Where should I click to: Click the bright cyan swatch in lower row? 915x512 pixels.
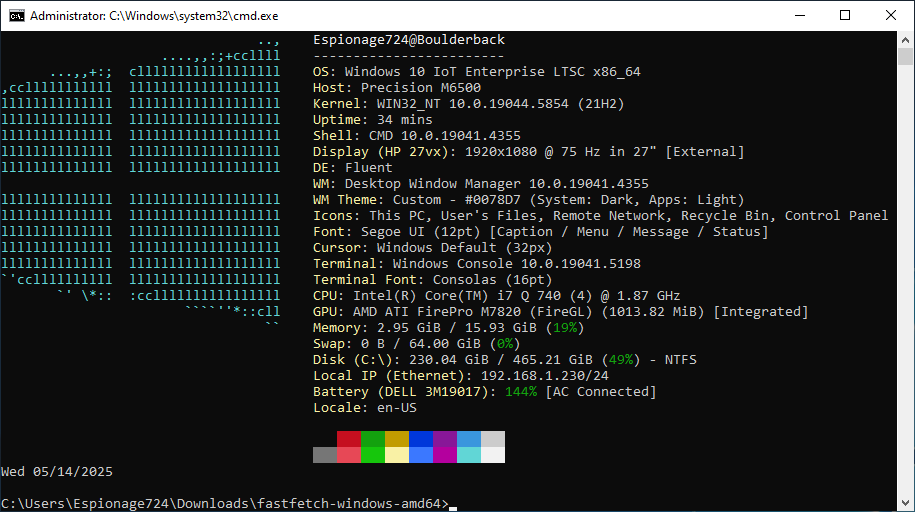(x=469, y=455)
